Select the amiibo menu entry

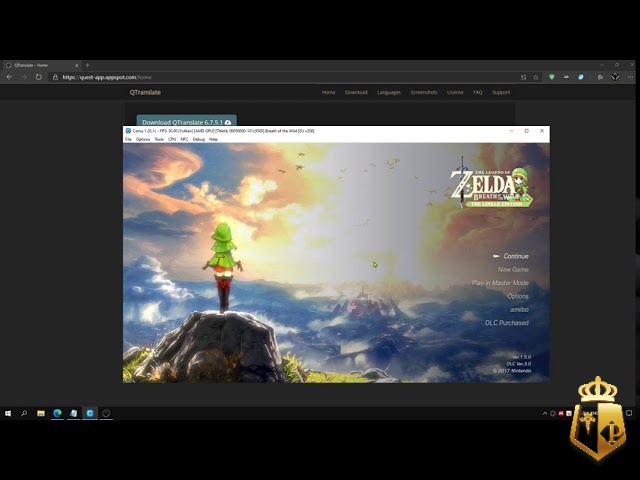(x=519, y=309)
